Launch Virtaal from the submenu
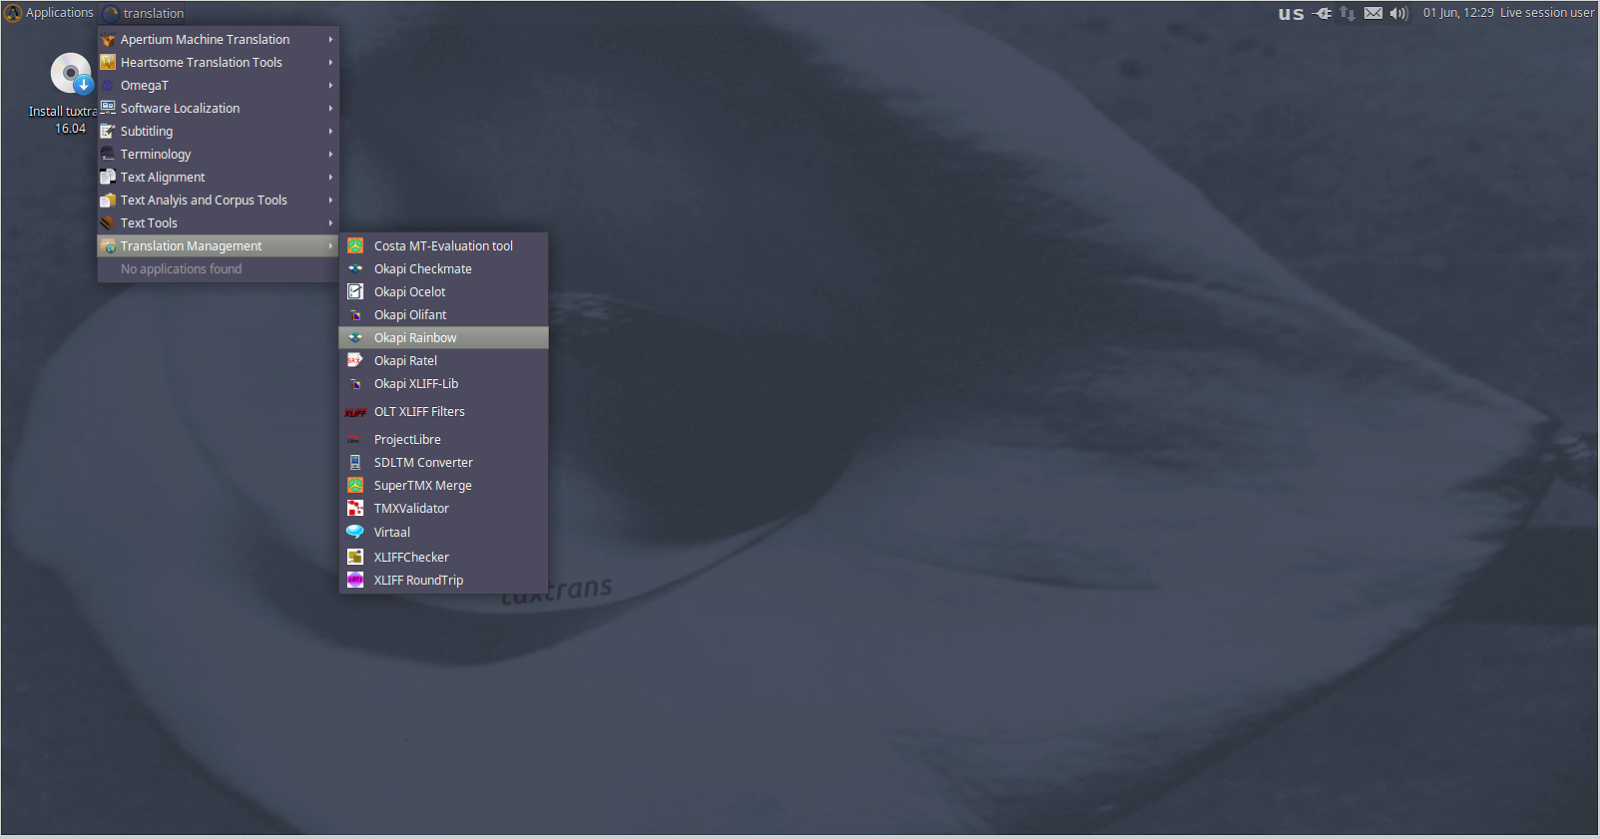The image size is (1600, 839). [x=444, y=532]
